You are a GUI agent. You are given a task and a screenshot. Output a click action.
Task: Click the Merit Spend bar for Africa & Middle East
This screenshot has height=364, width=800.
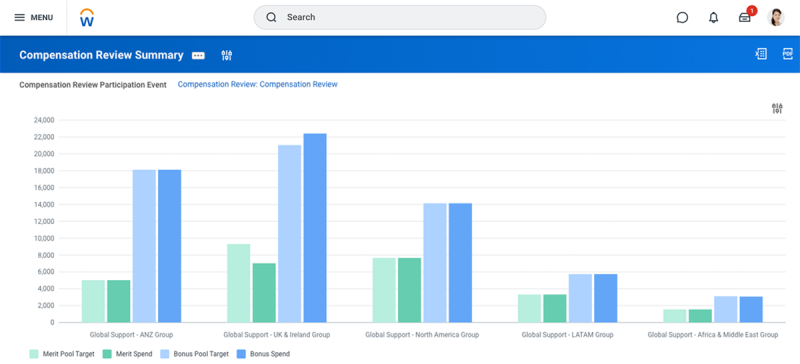[701, 316]
